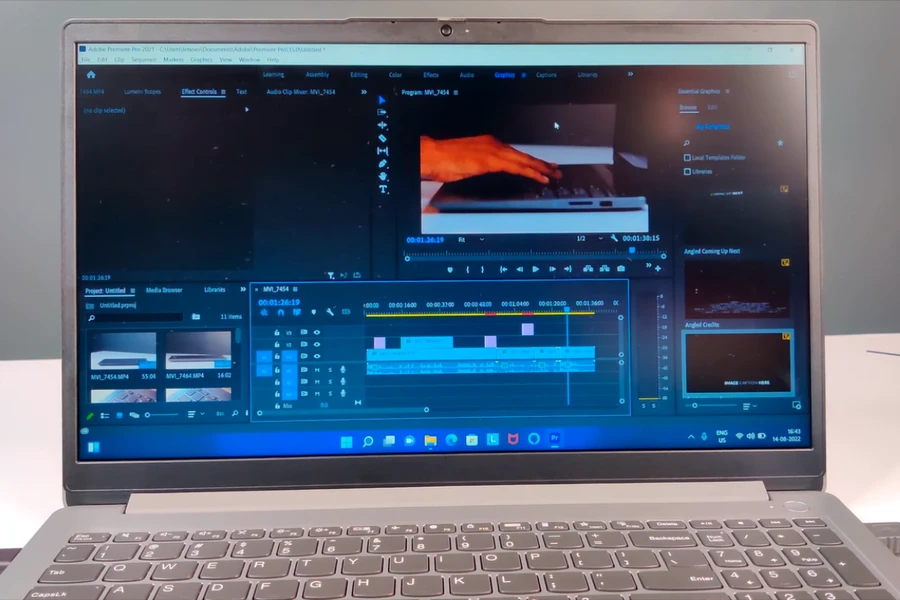Enable voice-over record on A1
This screenshot has width=900, height=600.
coord(343,370)
